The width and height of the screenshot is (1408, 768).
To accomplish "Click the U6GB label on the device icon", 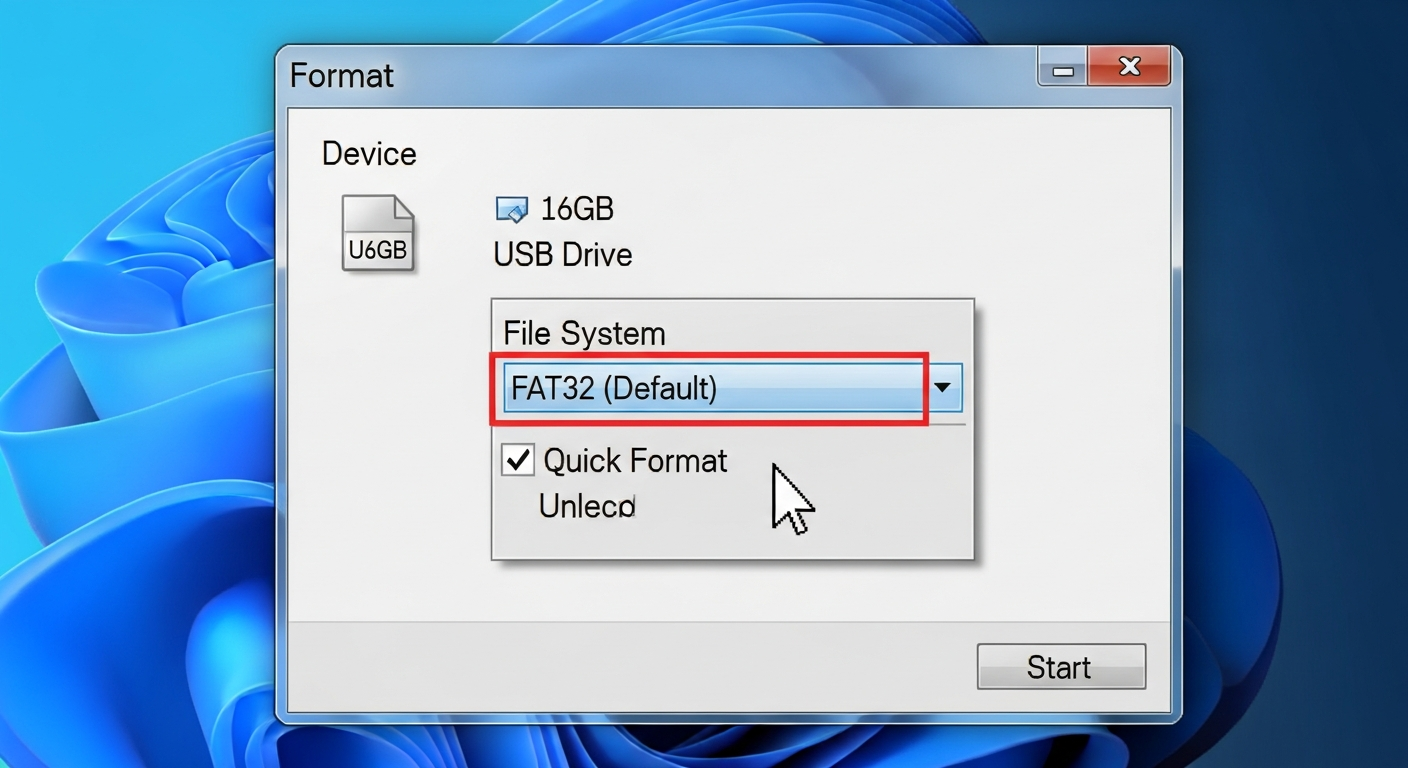I will point(378,250).
